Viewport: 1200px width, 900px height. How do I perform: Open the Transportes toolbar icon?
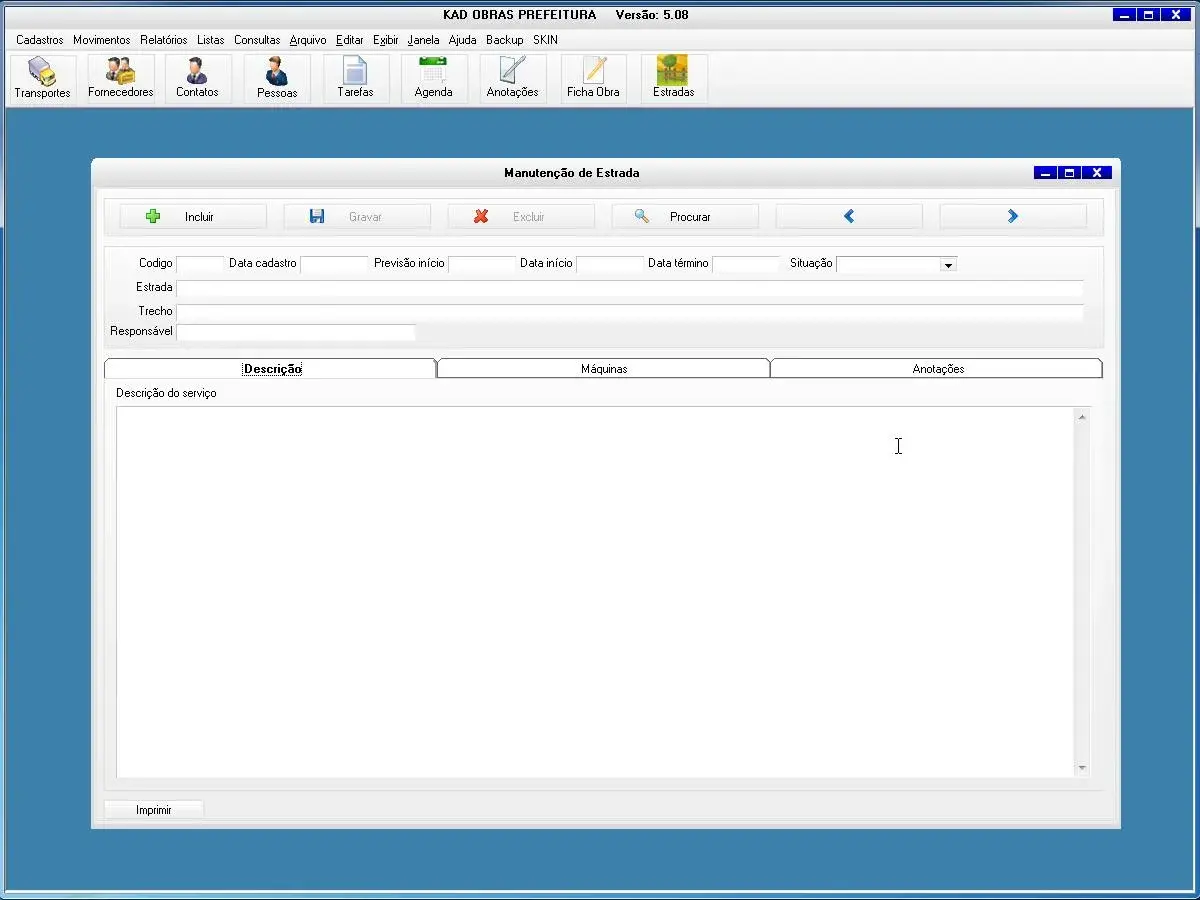click(x=43, y=79)
